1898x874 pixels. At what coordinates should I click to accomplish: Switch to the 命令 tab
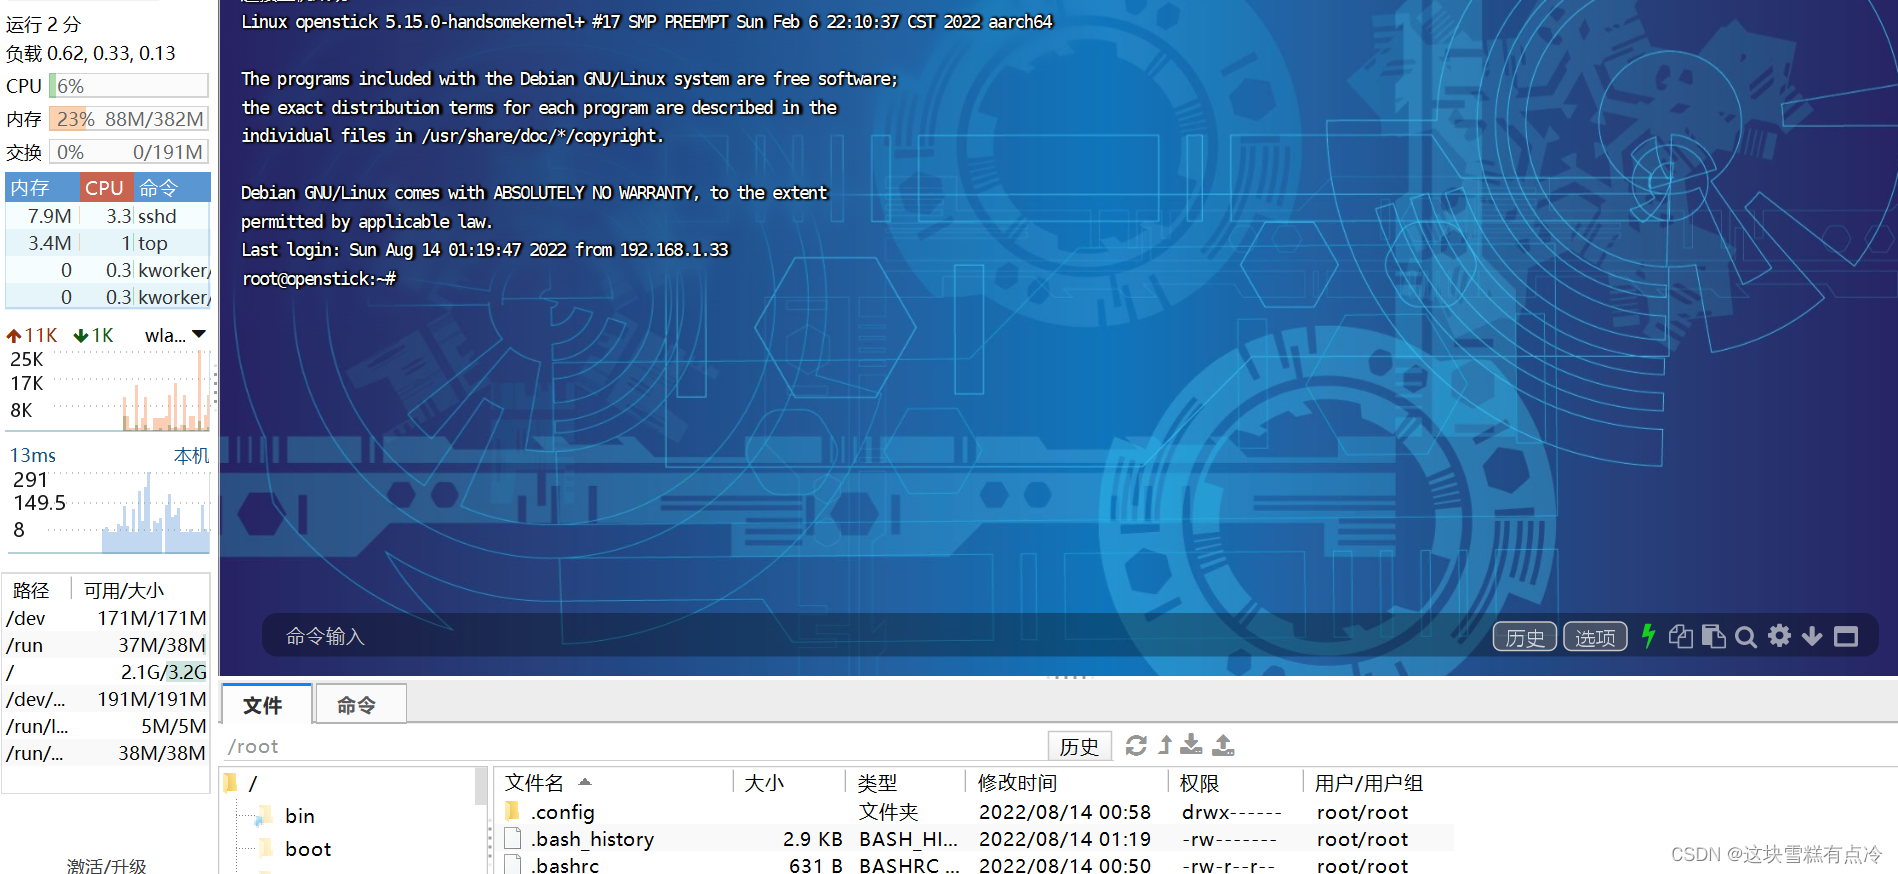tap(360, 705)
